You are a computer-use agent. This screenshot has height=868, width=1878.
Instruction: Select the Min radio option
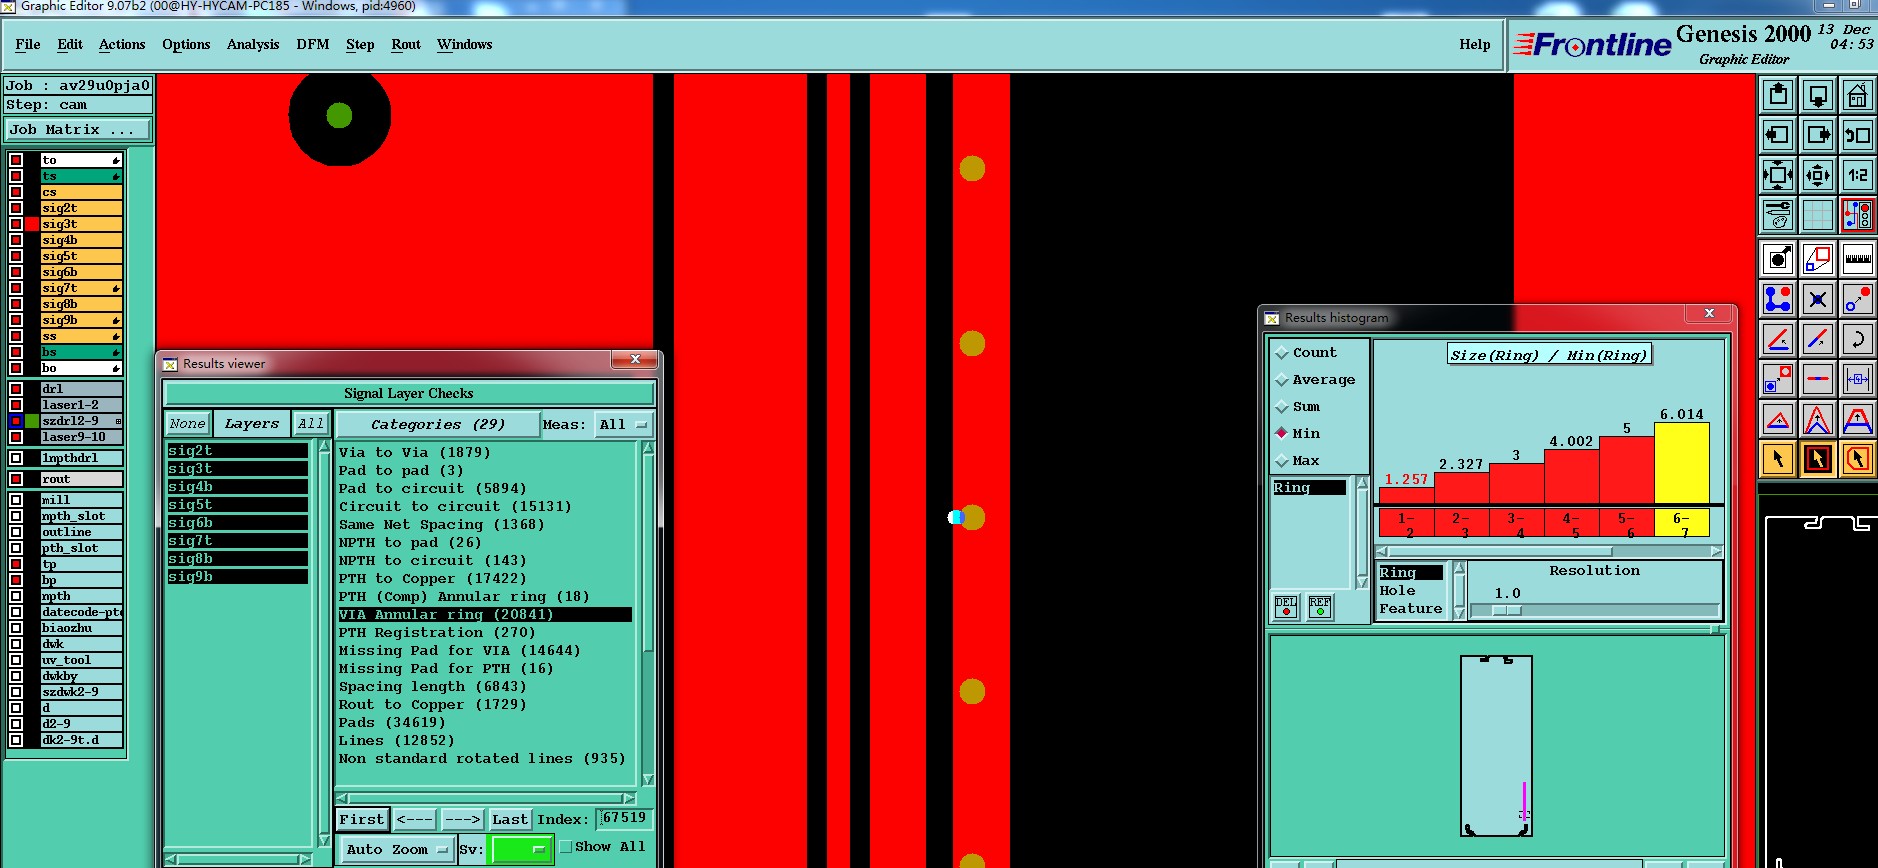1282,433
